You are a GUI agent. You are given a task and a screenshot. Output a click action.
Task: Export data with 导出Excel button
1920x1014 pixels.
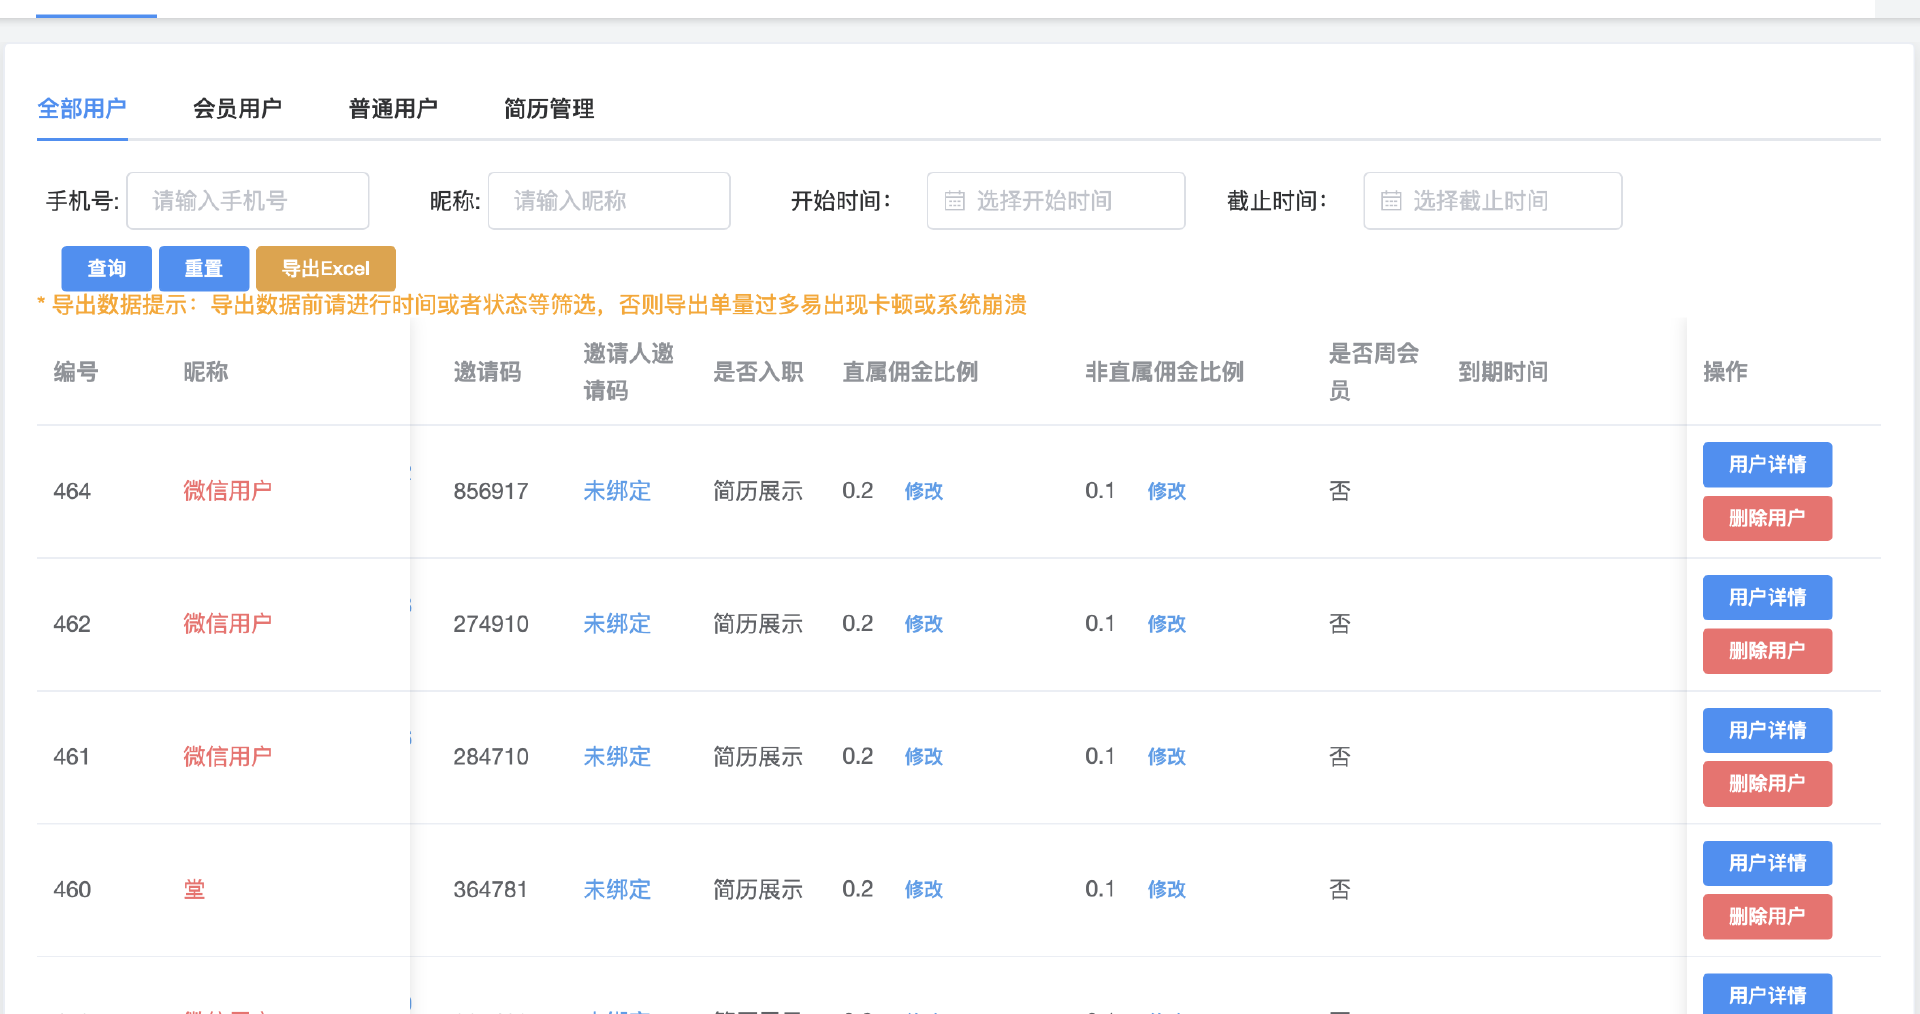click(x=325, y=268)
